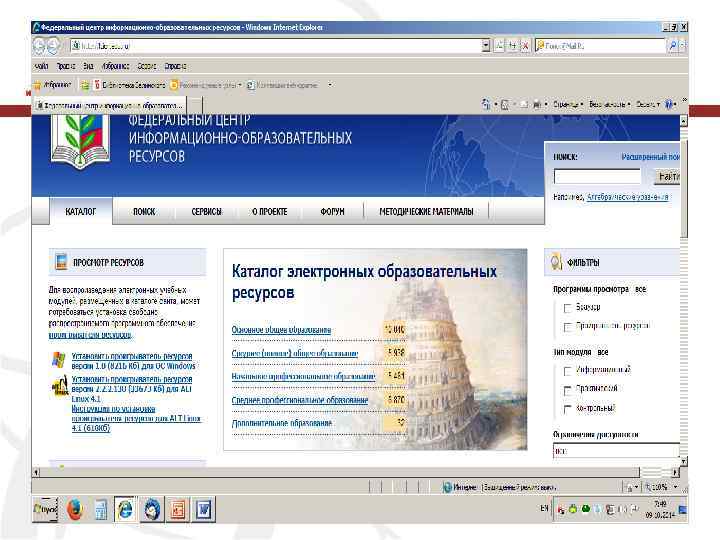
Task: Expand the search provider dropdown arrow
Action: click(683, 45)
